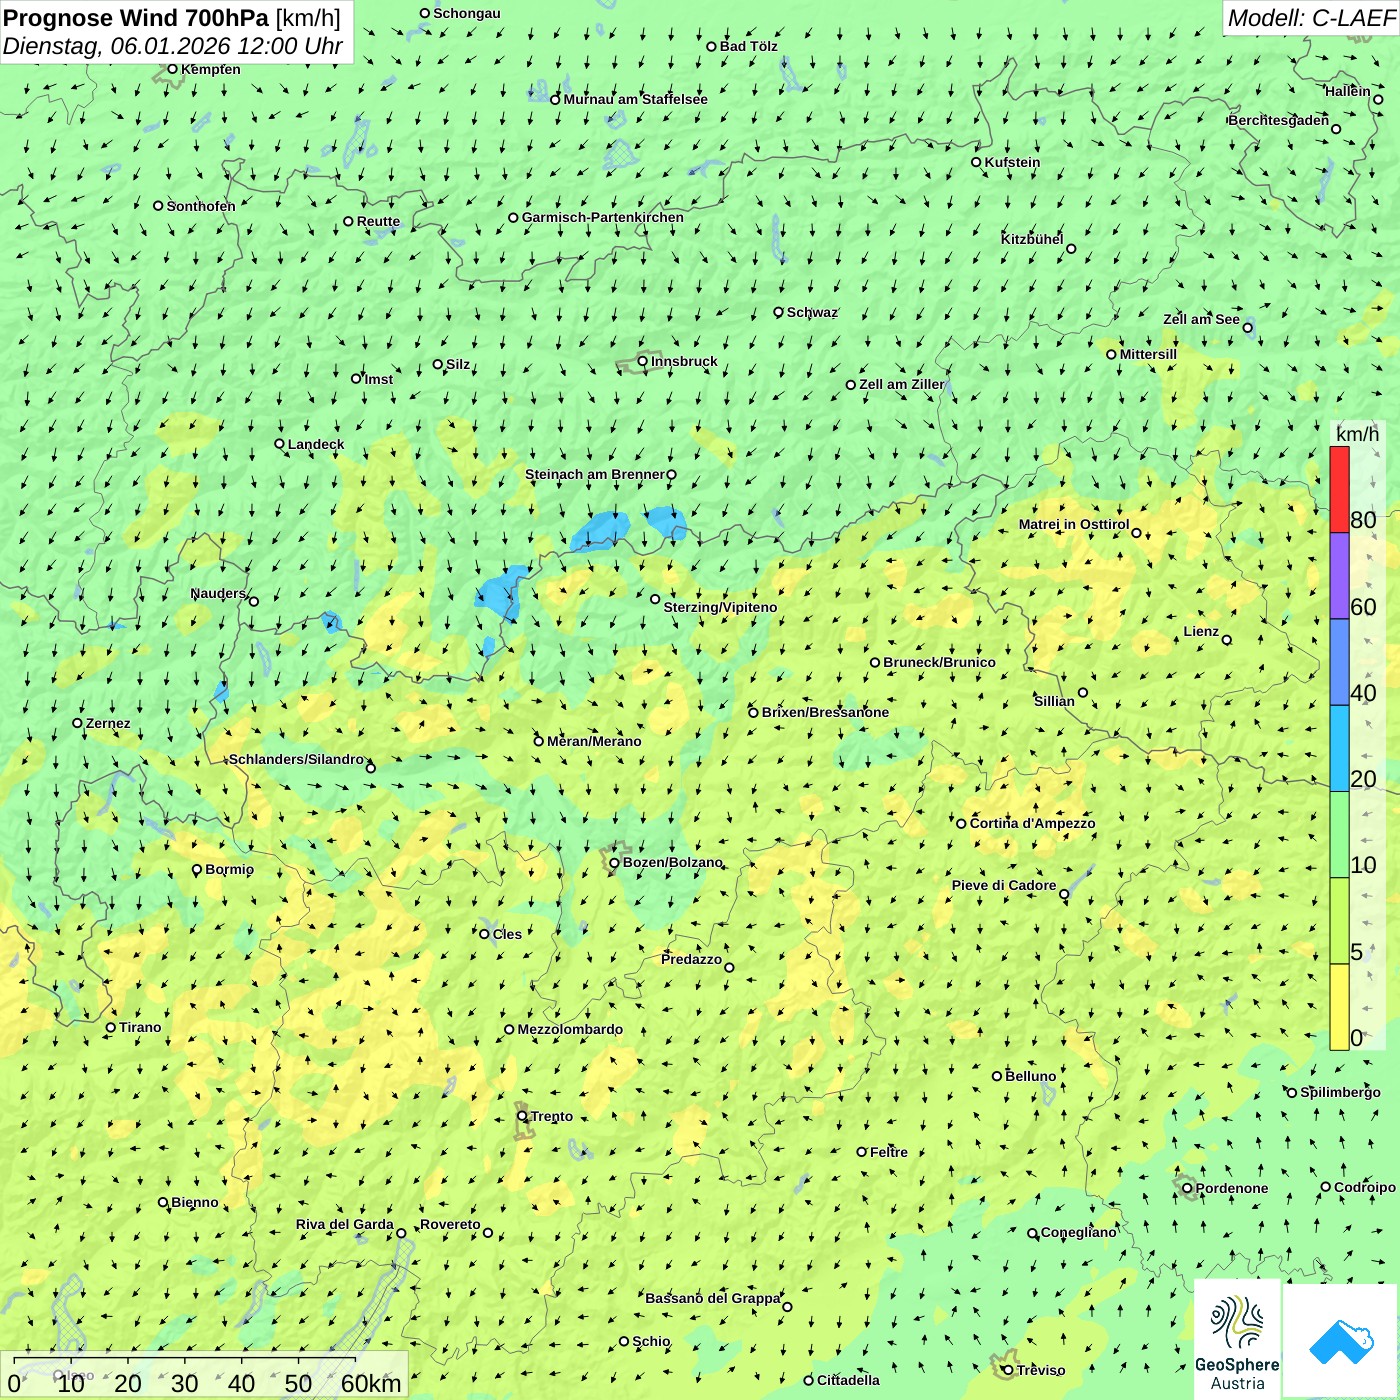Viewport: 1400px width, 1400px height.
Task: Click the 'Conegliano' label
Action: pyautogui.click(x=1078, y=1232)
